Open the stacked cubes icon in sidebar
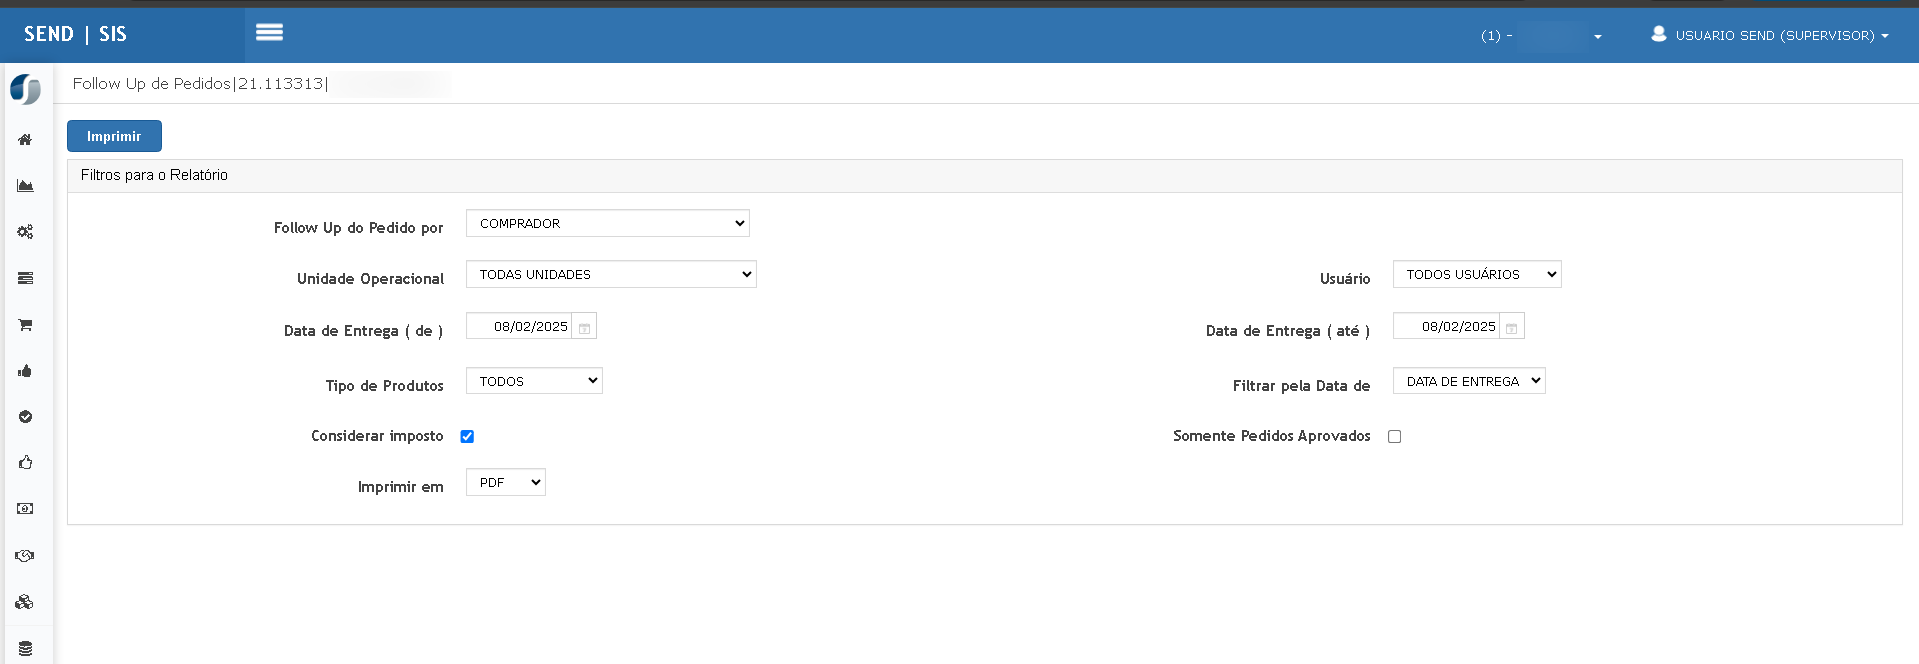Screen dimensions: 1919x664 [x=25, y=602]
